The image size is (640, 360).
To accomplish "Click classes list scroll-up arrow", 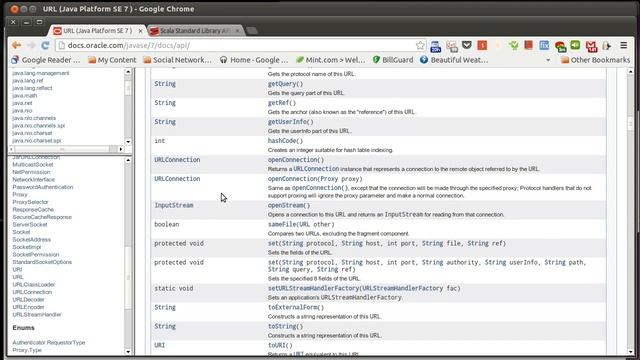I will (x=128, y=160).
